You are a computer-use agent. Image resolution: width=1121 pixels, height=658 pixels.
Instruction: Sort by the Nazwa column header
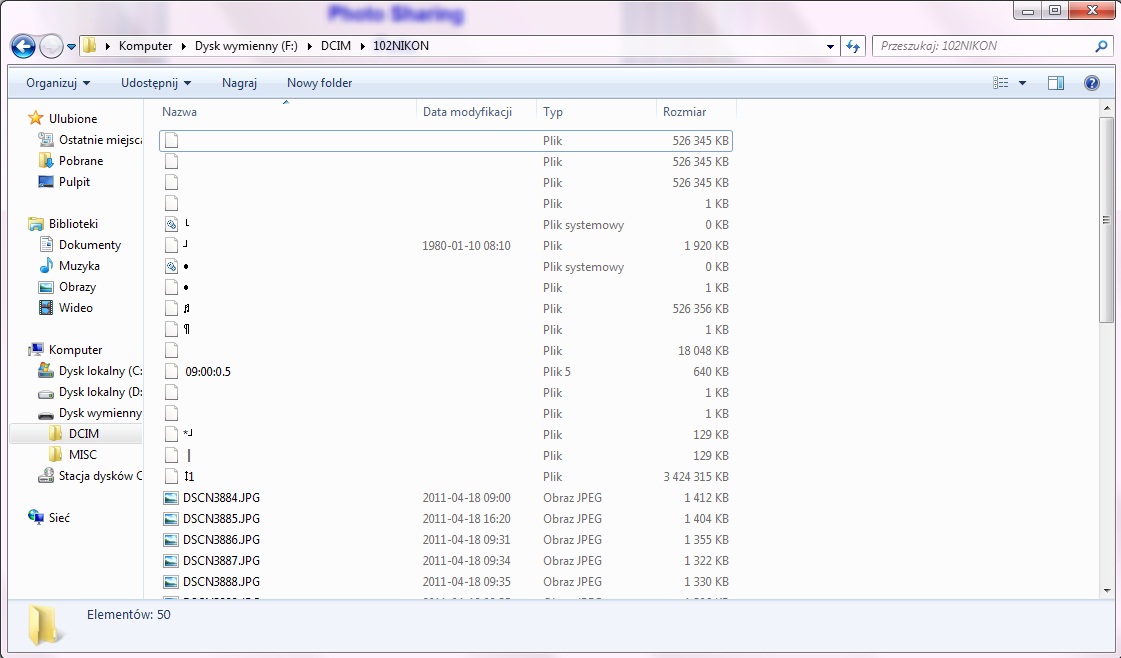pos(286,112)
